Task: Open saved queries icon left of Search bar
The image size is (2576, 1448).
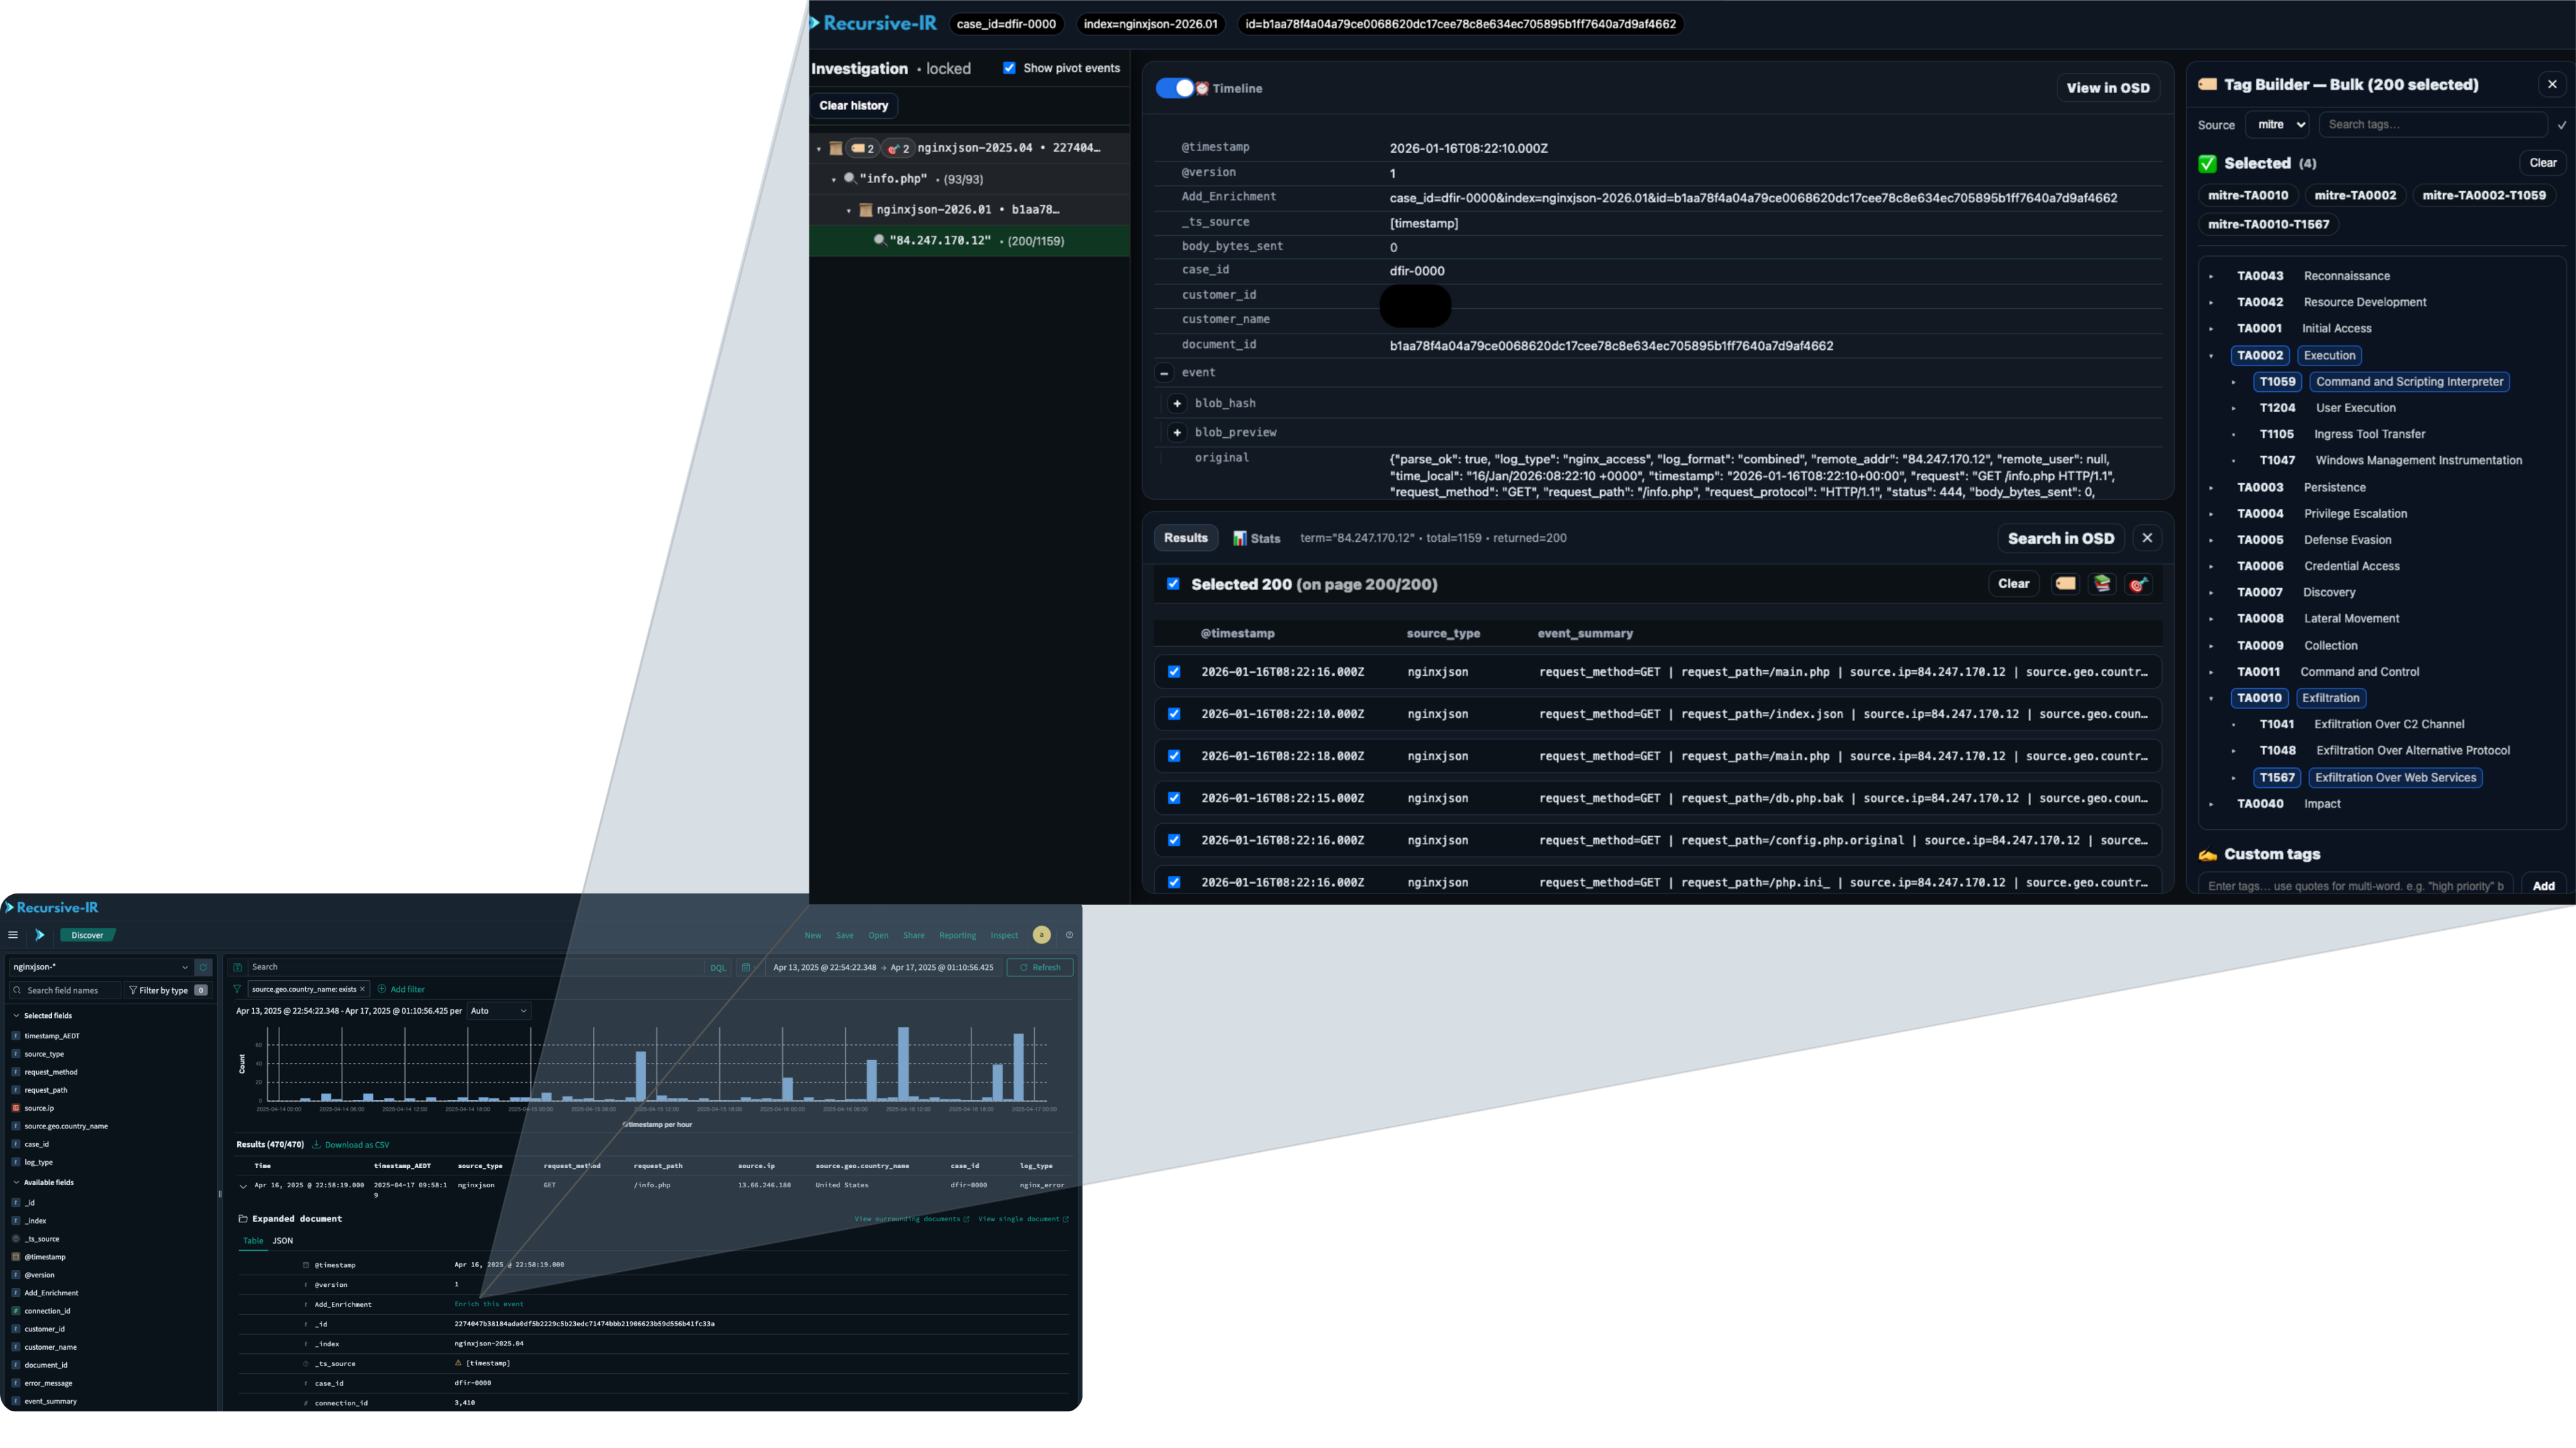Action: (237, 967)
